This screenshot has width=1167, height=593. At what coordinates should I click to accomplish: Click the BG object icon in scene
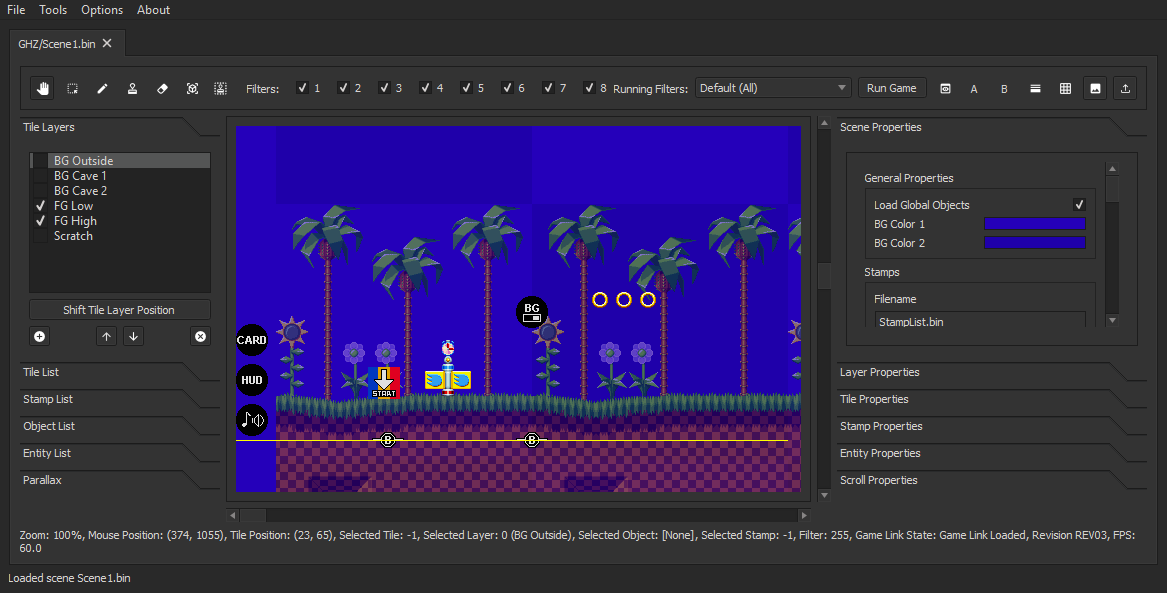(x=532, y=312)
